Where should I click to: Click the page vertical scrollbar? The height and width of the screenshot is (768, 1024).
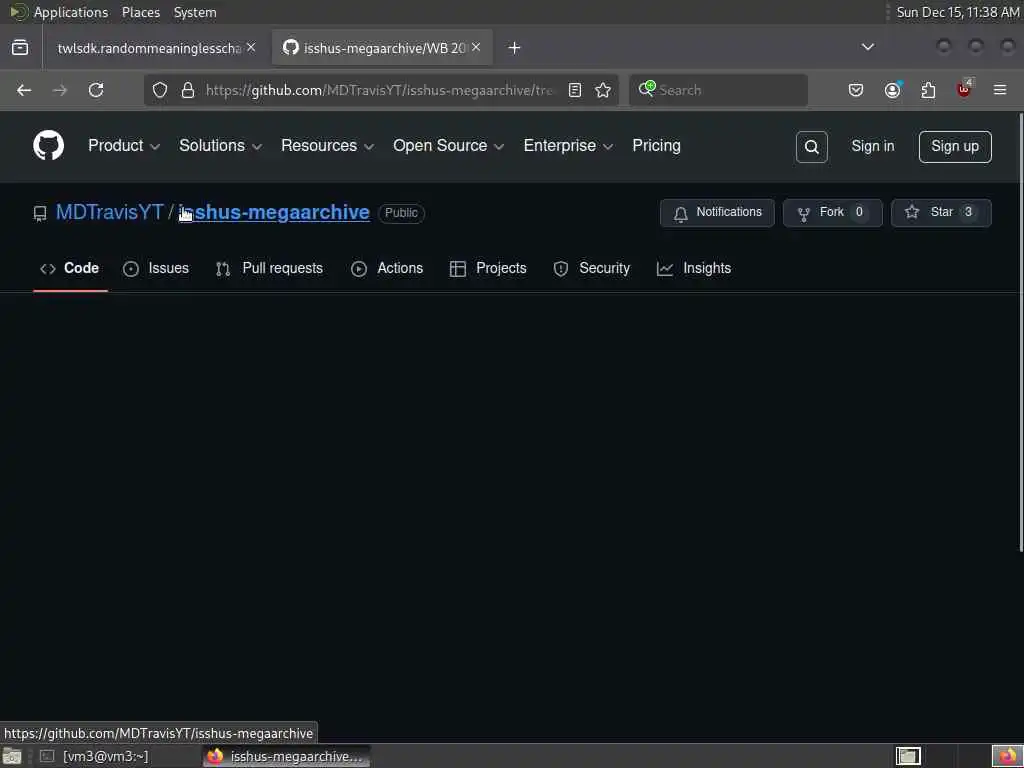tap(1020, 333)
